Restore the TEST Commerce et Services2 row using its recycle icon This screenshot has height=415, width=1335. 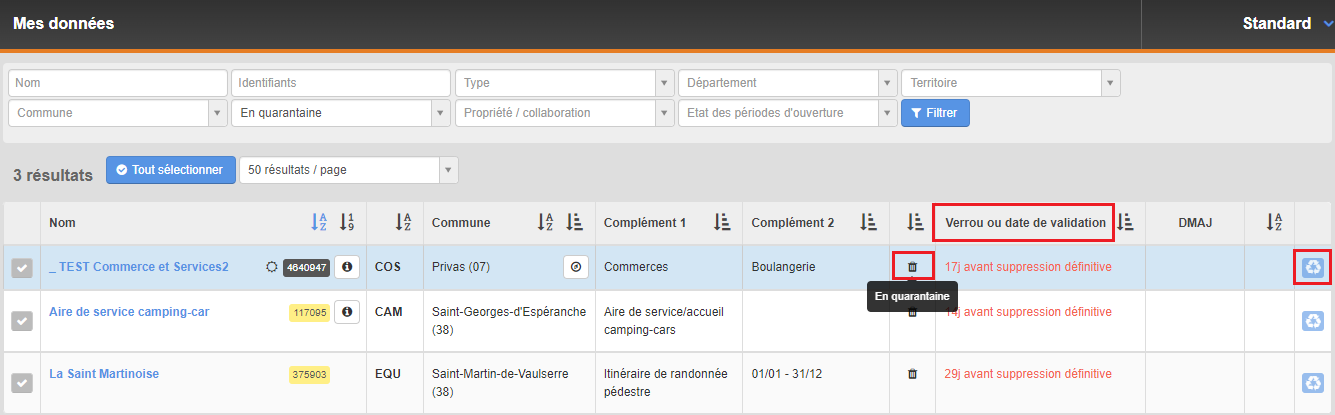(x=1313, y=267)
